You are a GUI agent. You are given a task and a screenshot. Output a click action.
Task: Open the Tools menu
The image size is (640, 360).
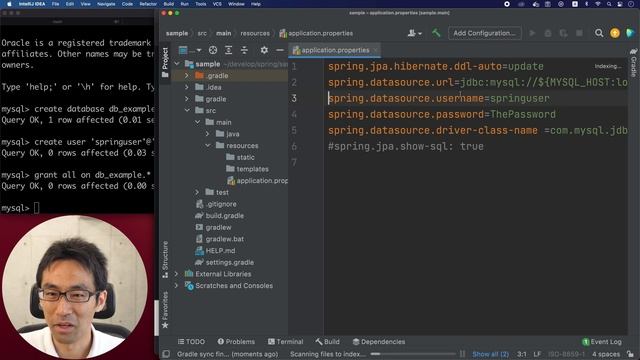coord(200,4)
